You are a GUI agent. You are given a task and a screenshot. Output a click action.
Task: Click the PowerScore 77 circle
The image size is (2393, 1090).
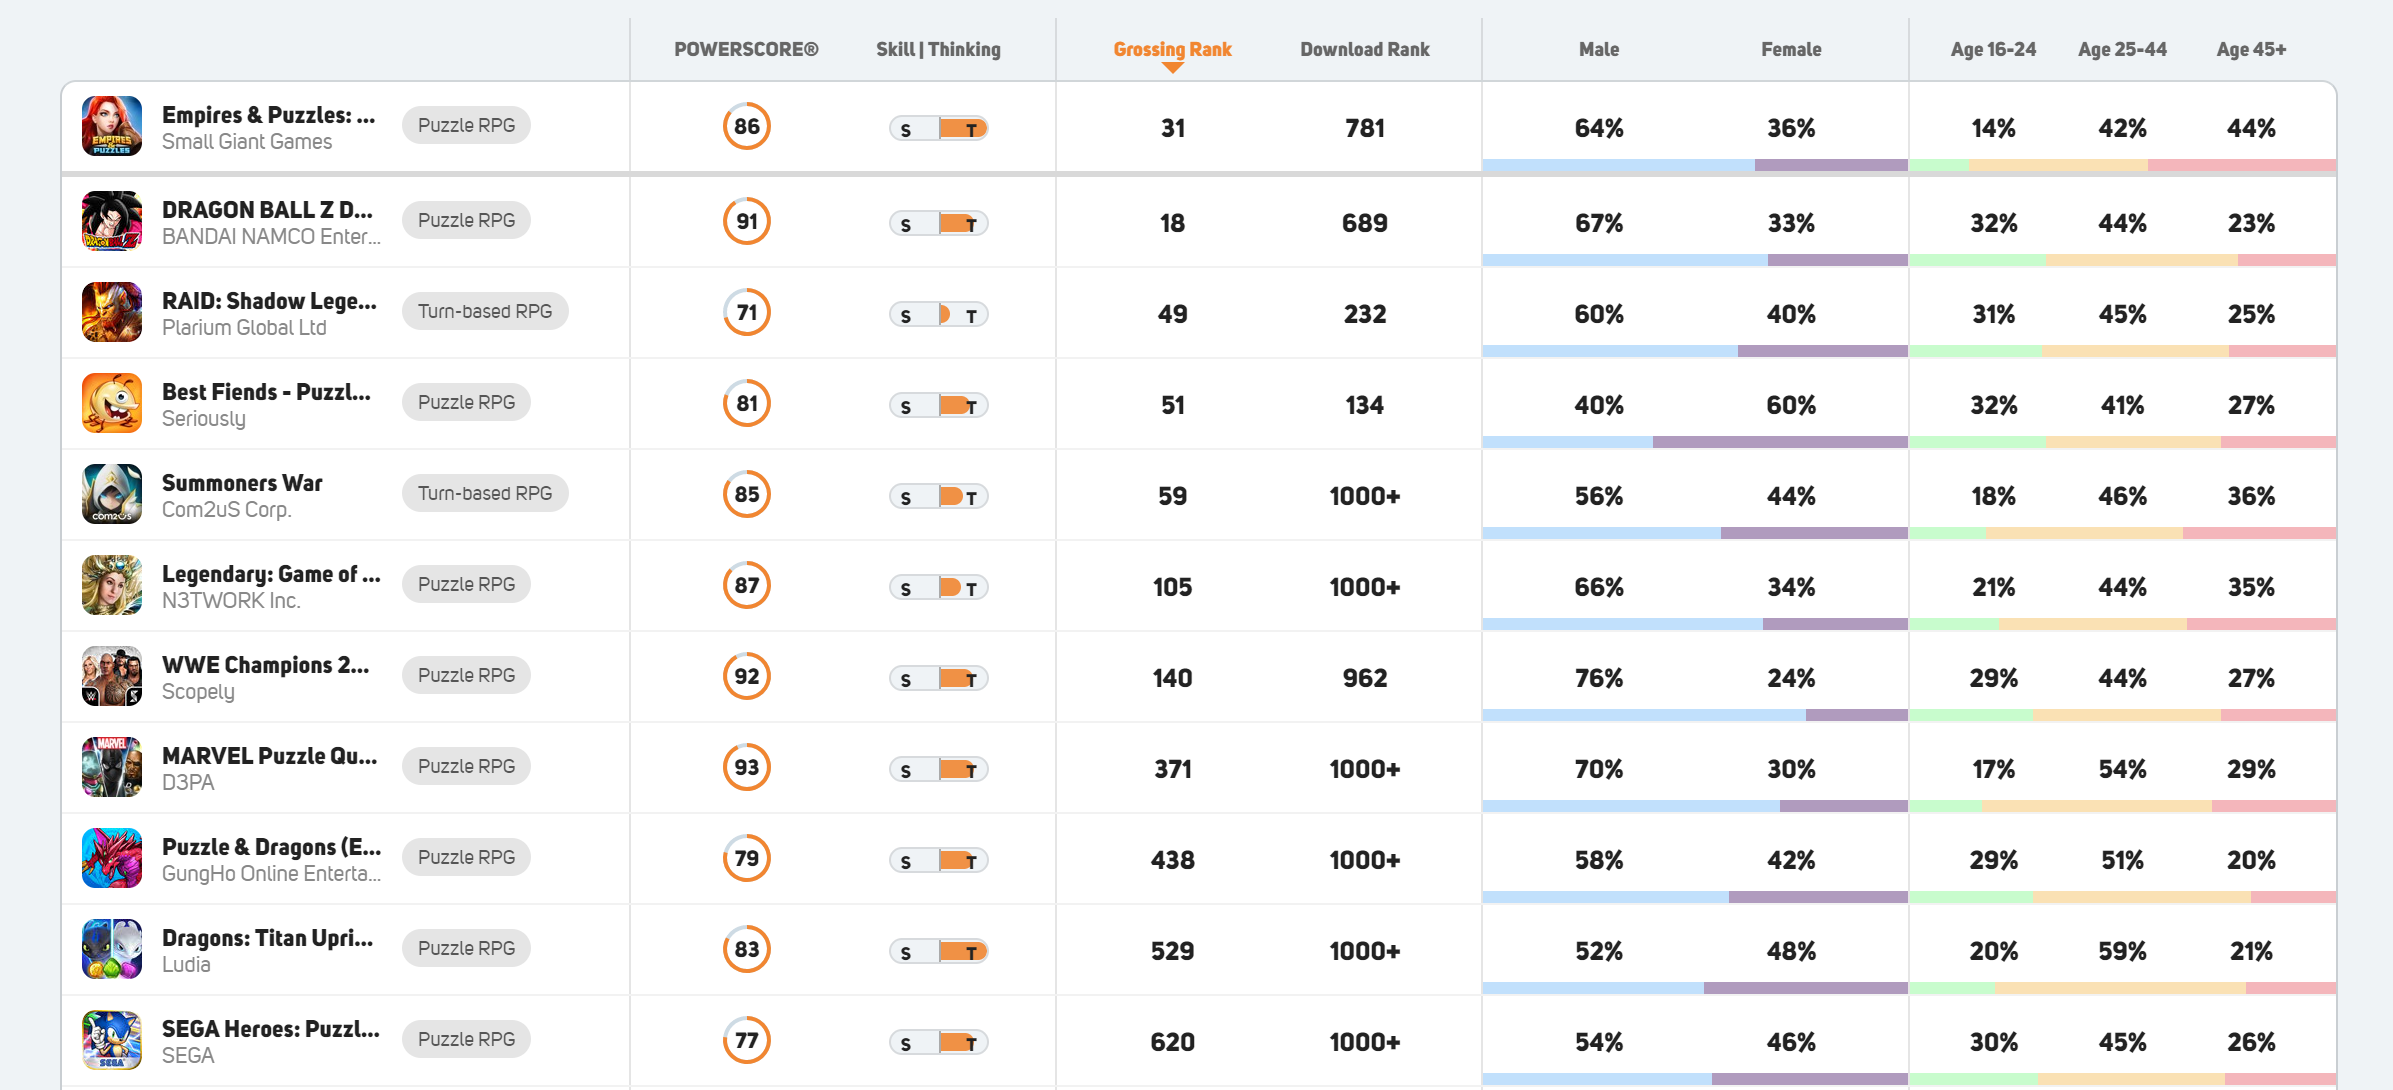(x=747, y=1040)
